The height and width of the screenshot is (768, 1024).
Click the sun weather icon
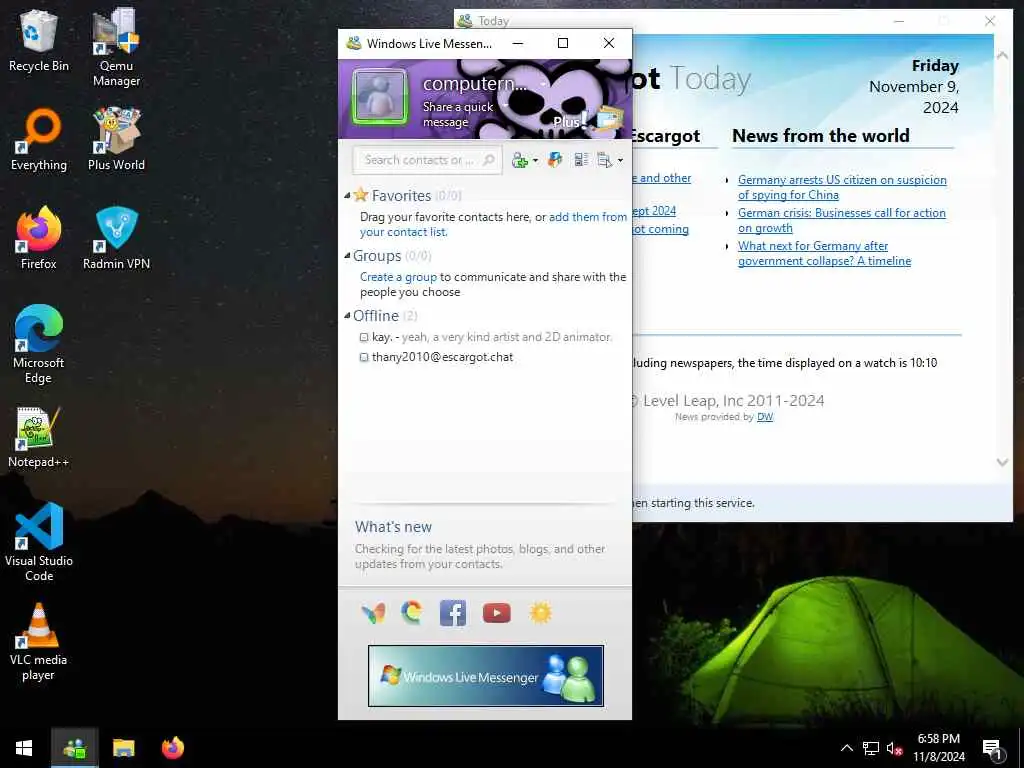tap(541, 613)
